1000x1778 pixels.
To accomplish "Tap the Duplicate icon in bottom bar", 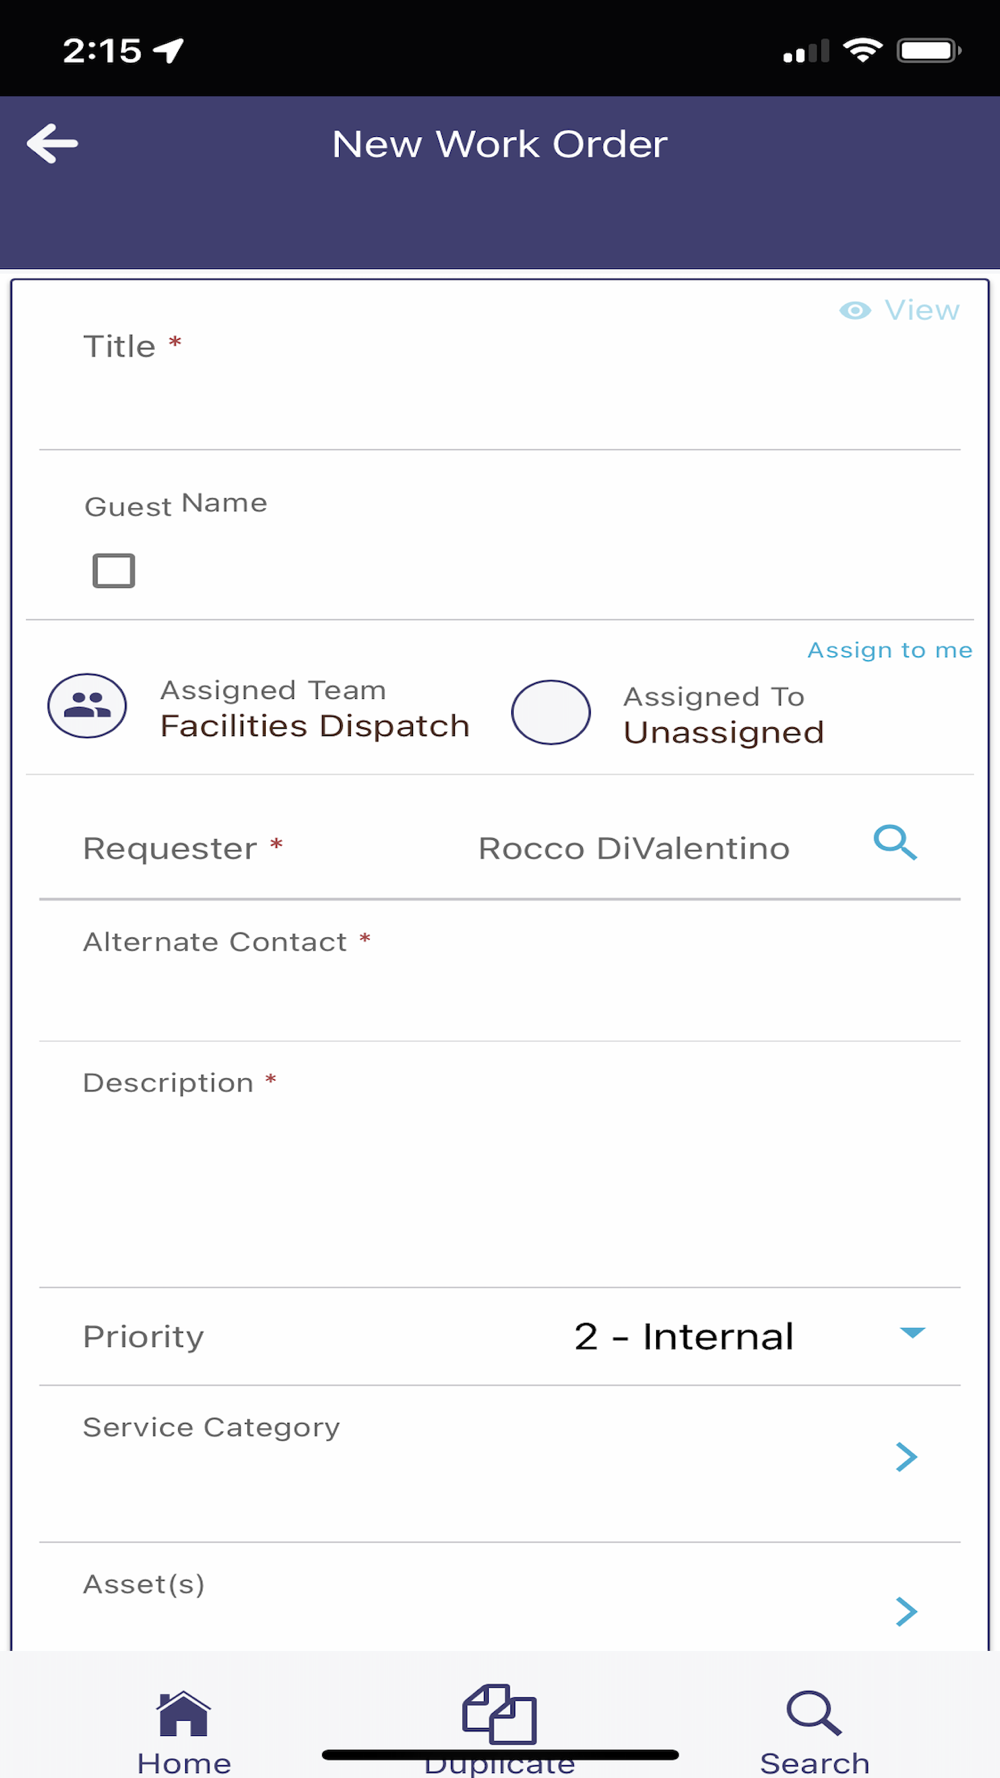I will pos(499,1714).
